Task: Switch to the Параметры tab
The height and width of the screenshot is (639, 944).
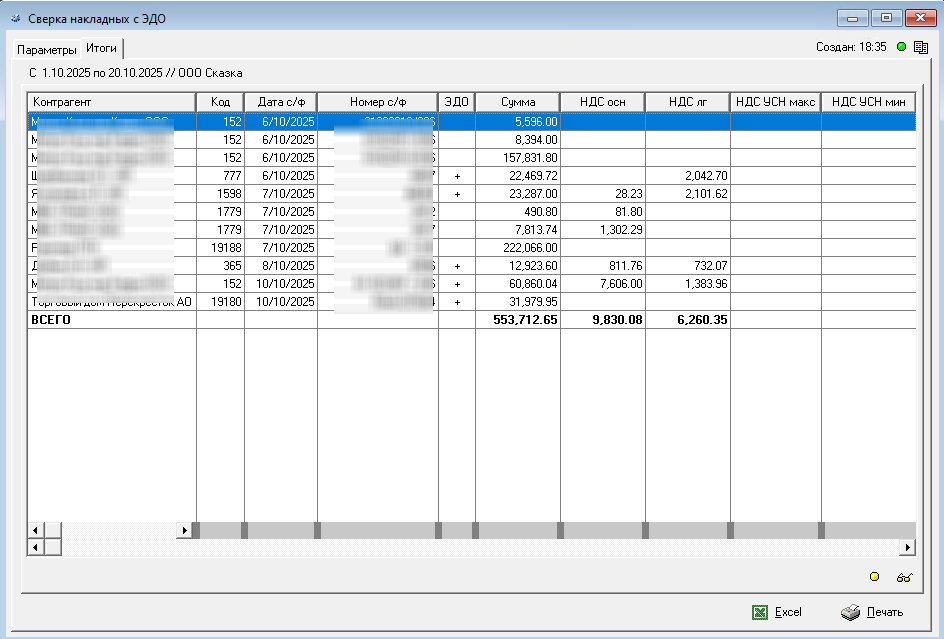Action: (46, 49)
